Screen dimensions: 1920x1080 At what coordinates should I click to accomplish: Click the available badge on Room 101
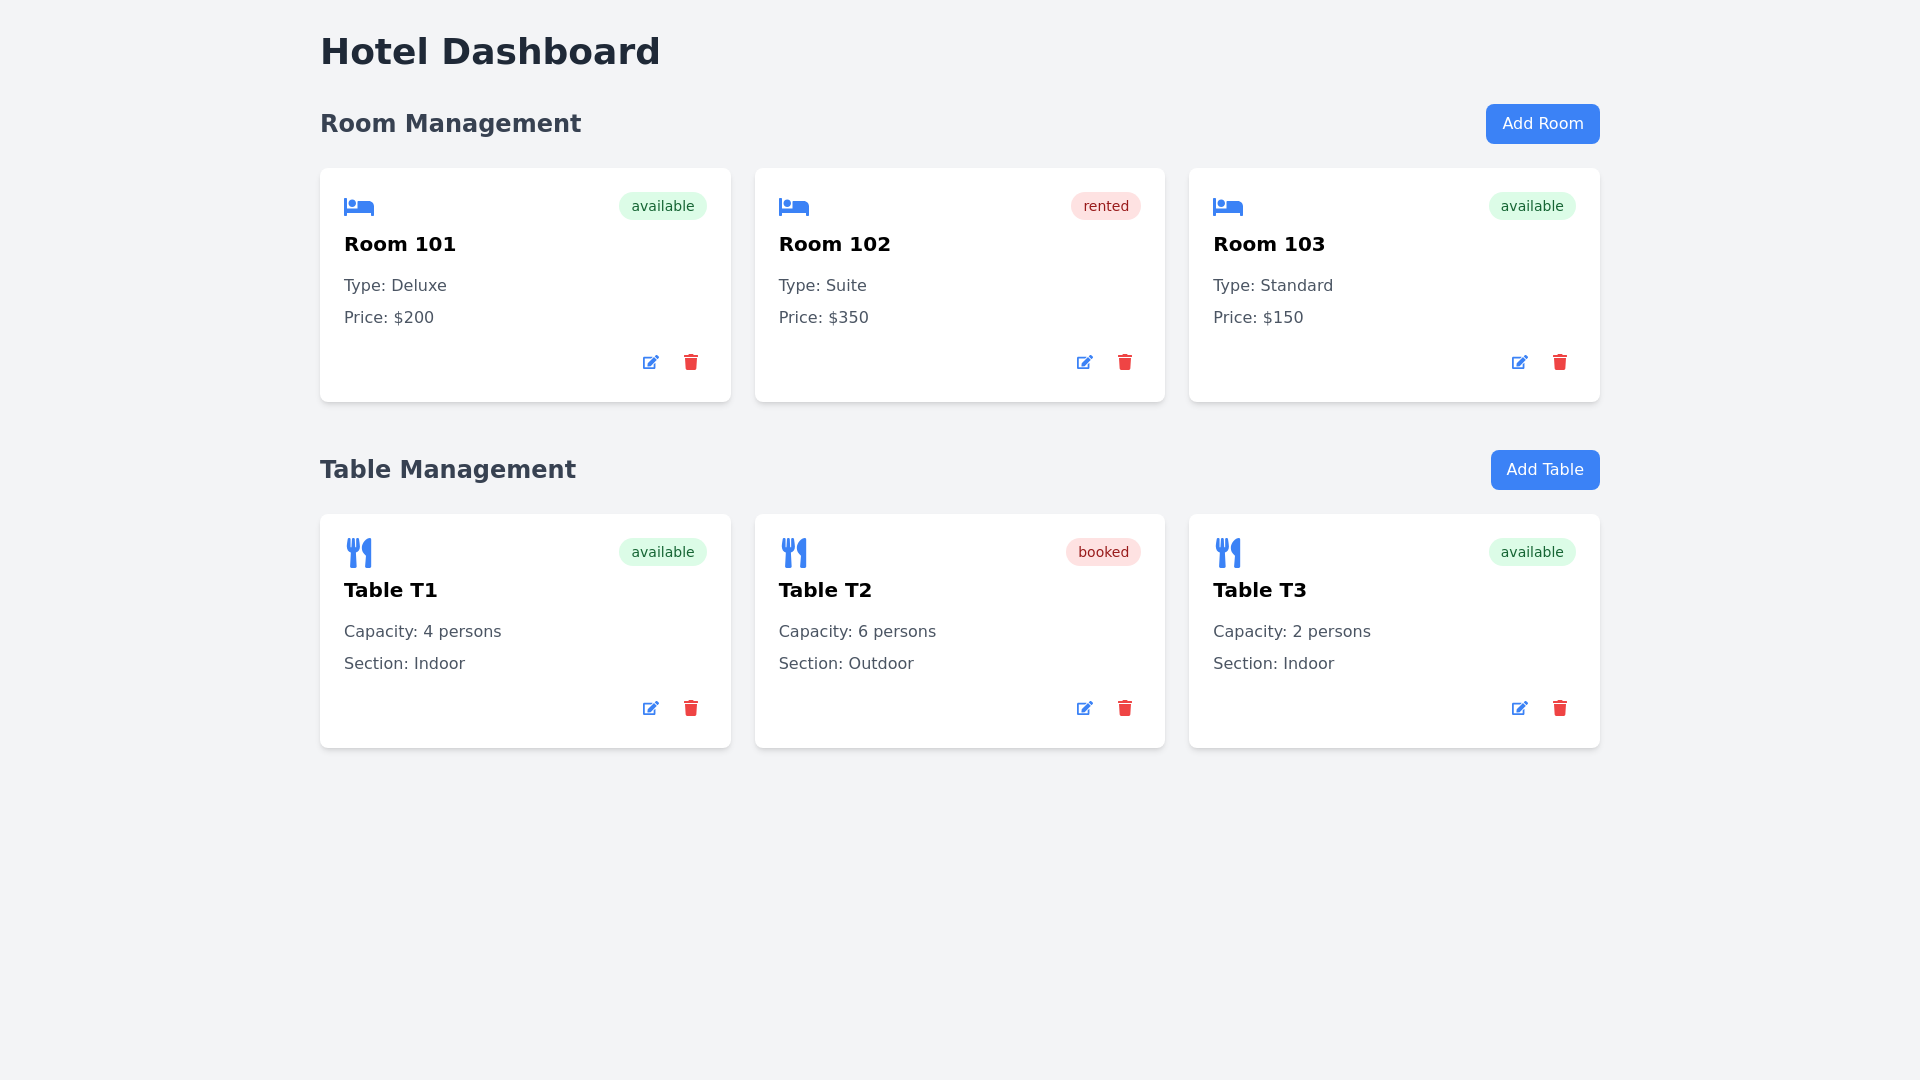[x=663, y=206]
